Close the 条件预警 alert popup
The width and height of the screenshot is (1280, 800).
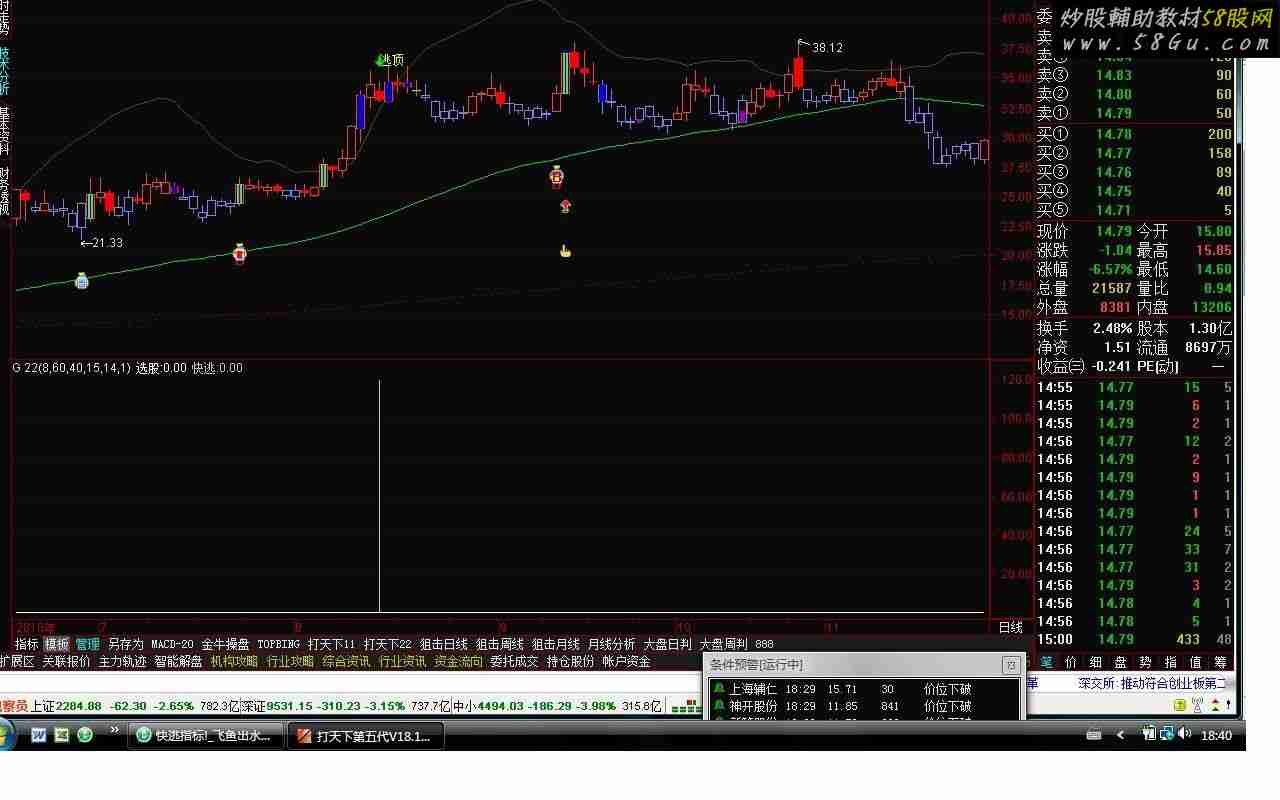pyautogui.click(x=1011, y=665)
